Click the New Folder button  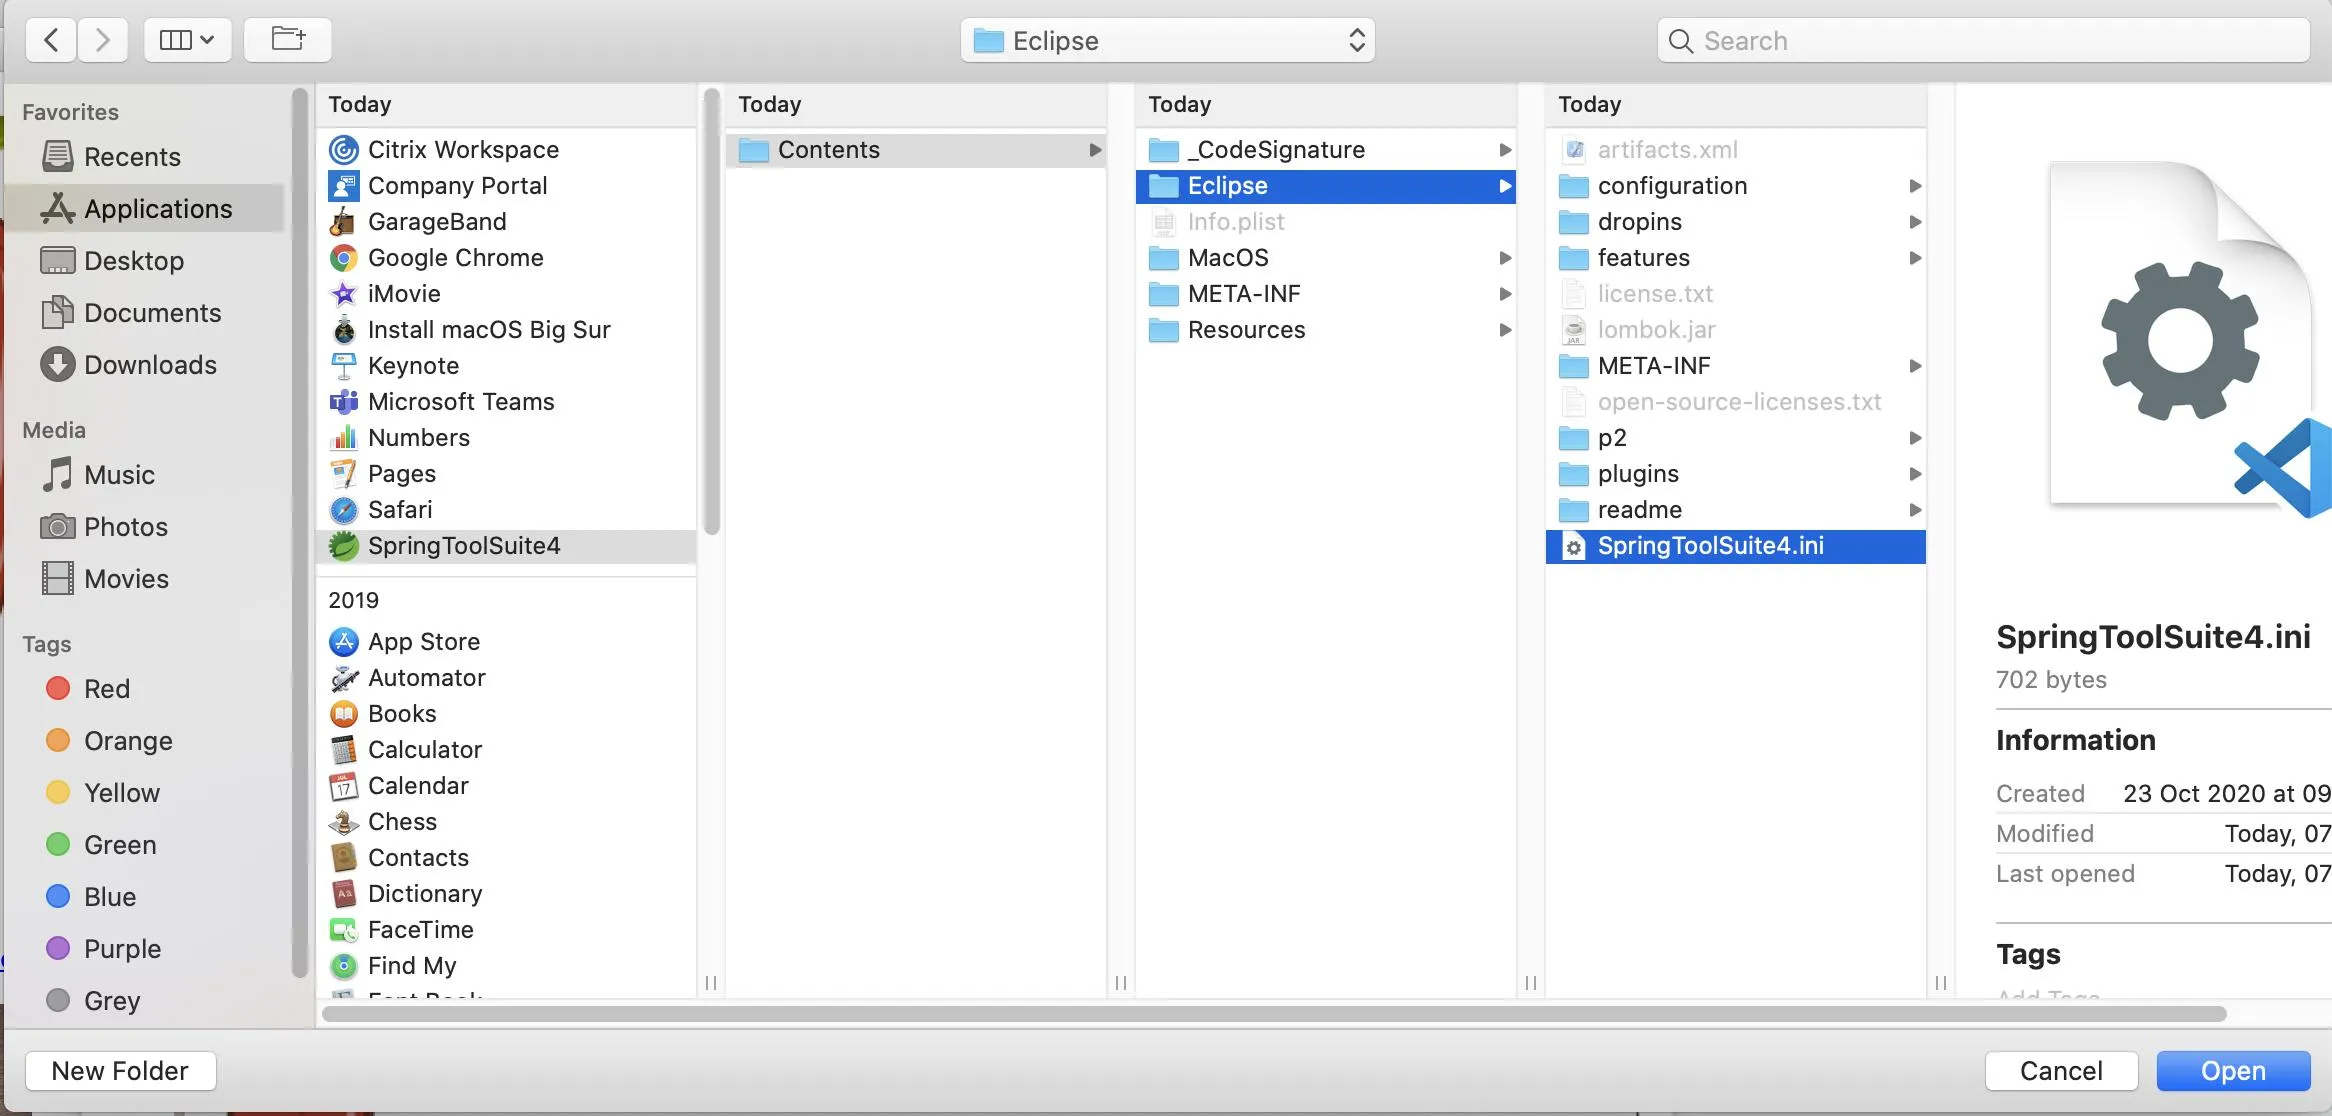120,1071
